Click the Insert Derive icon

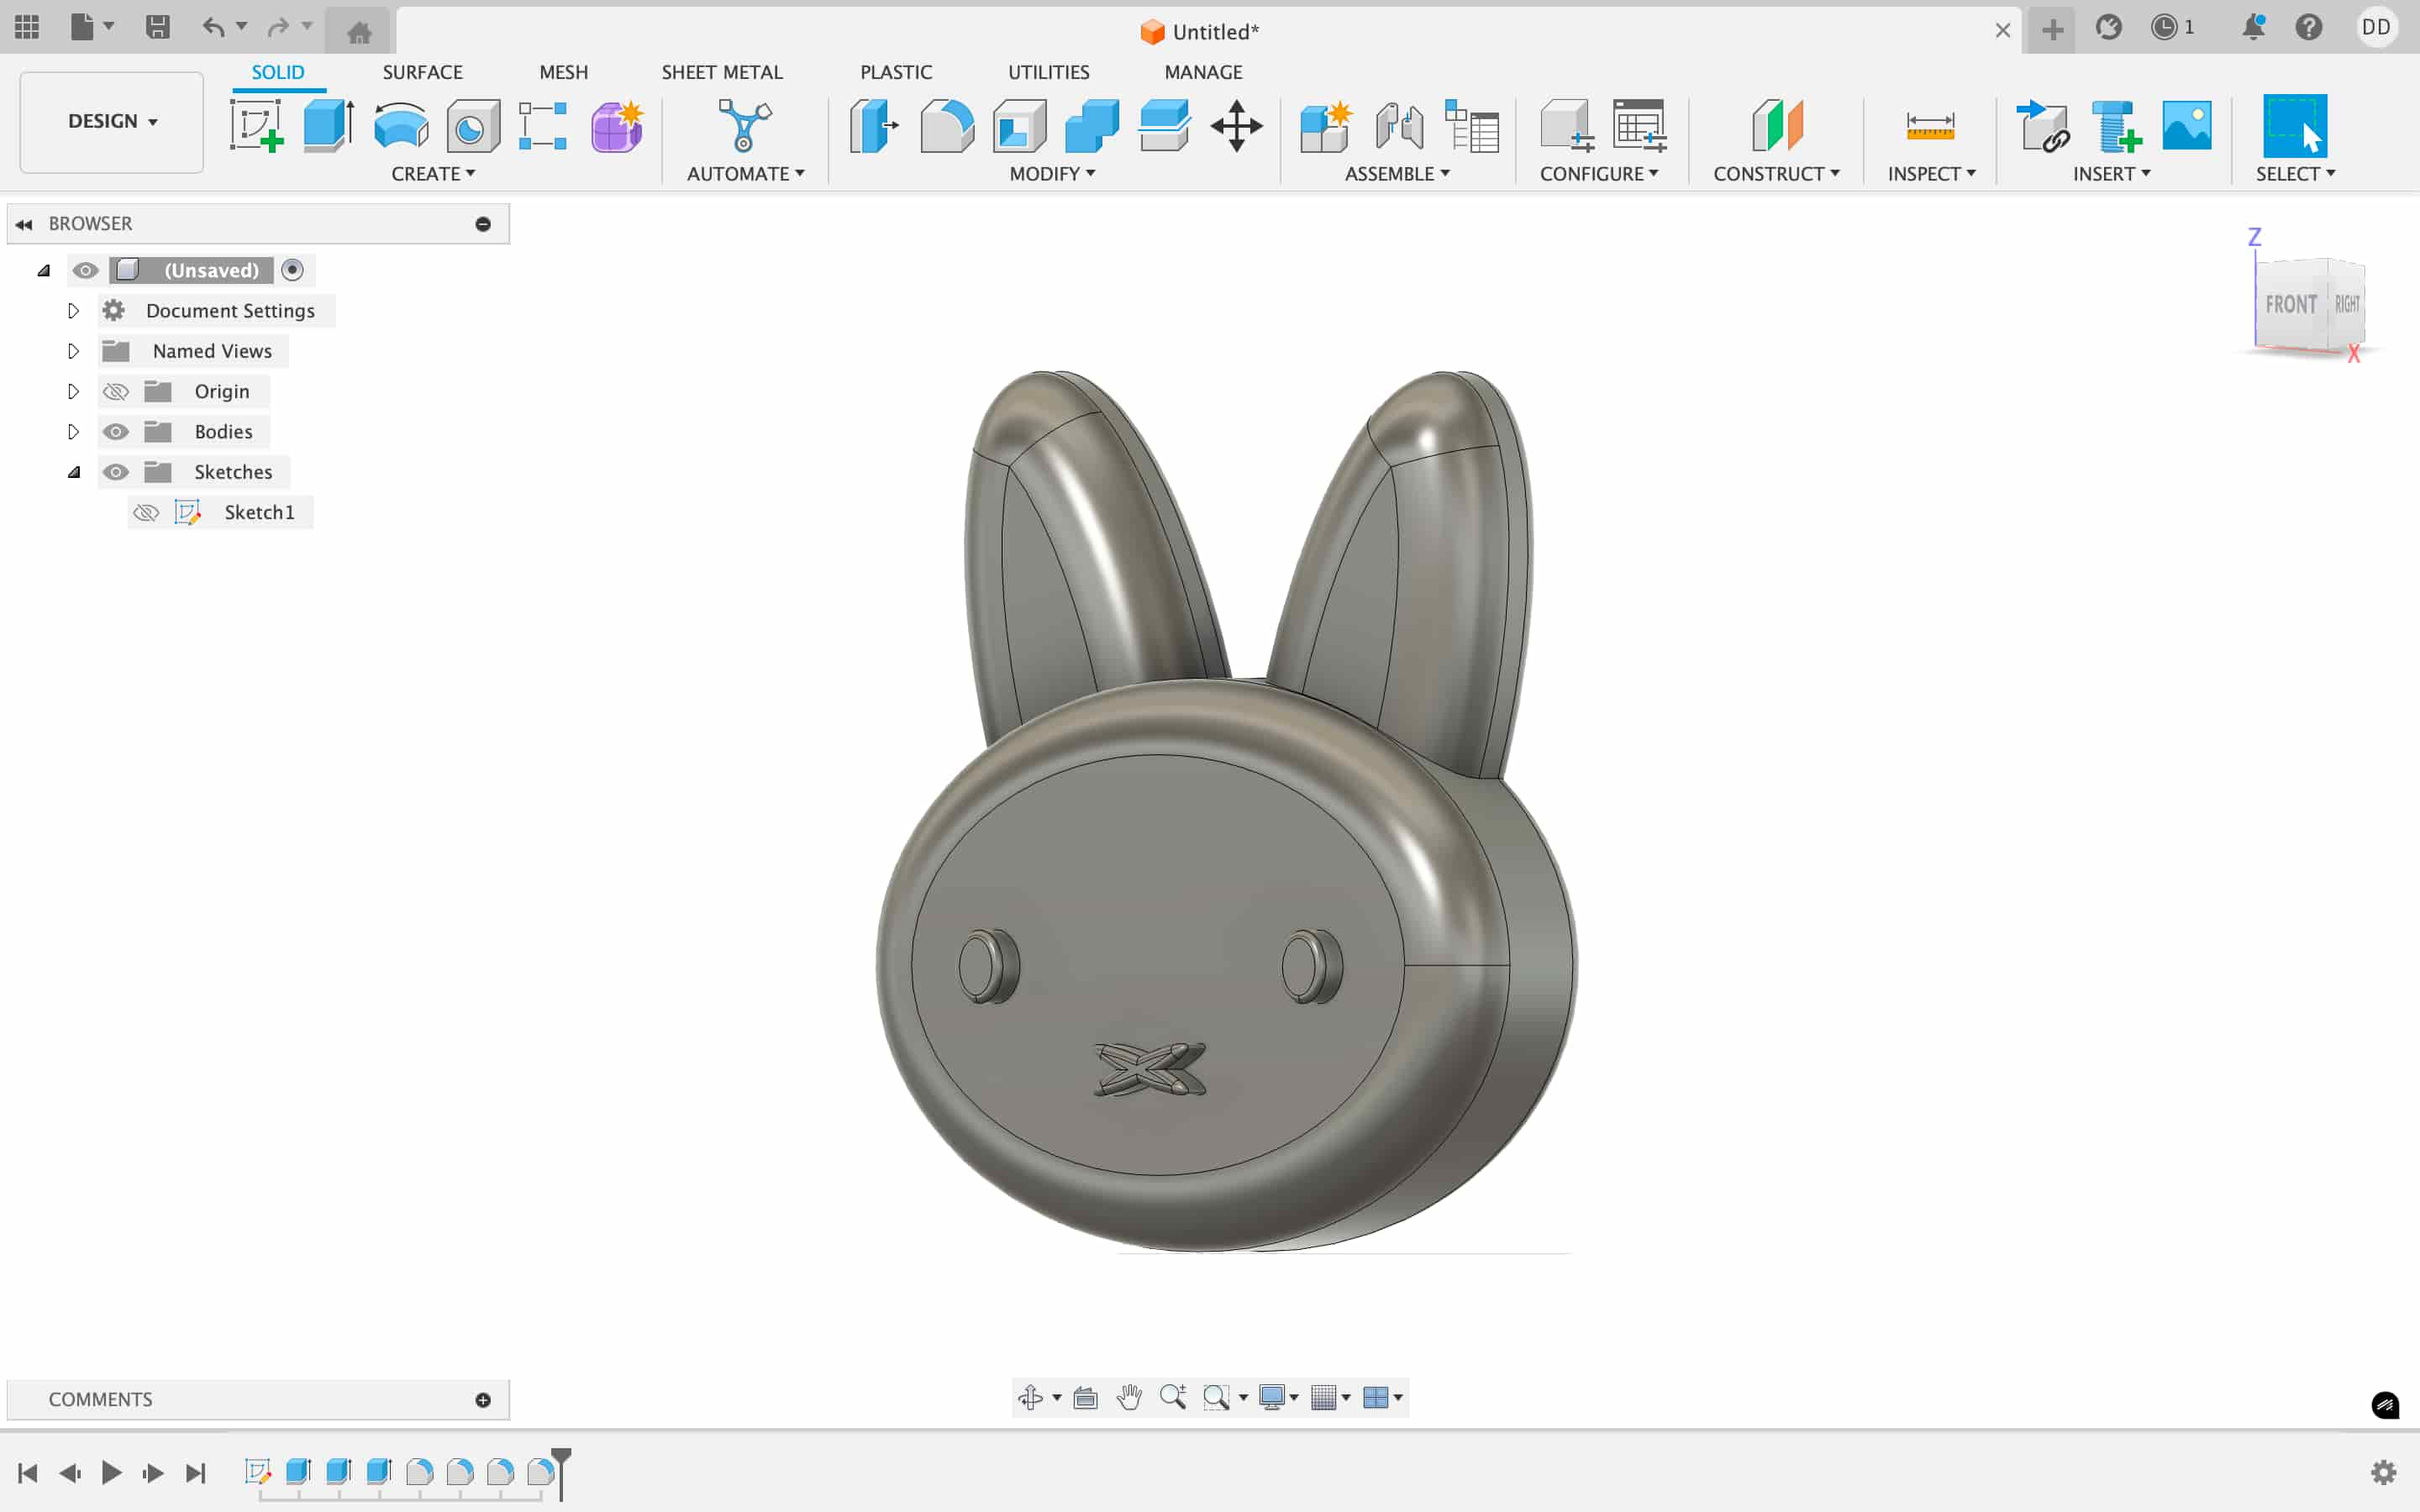(2042, 126)
